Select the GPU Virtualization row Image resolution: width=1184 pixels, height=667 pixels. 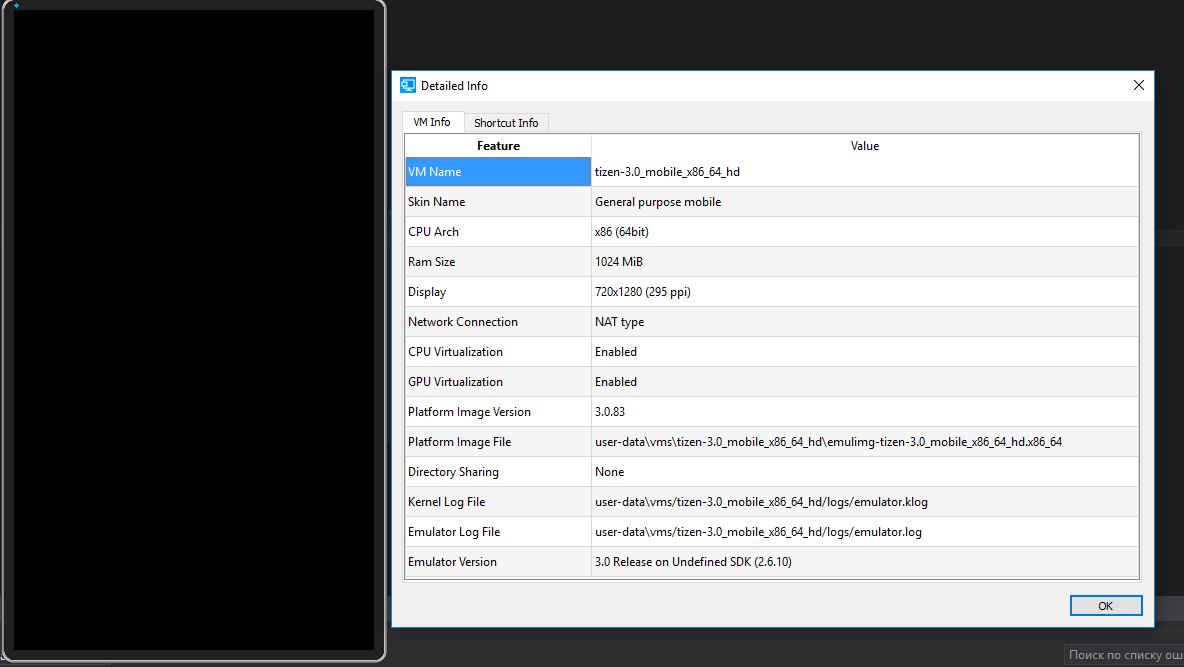tap(498, 382)
